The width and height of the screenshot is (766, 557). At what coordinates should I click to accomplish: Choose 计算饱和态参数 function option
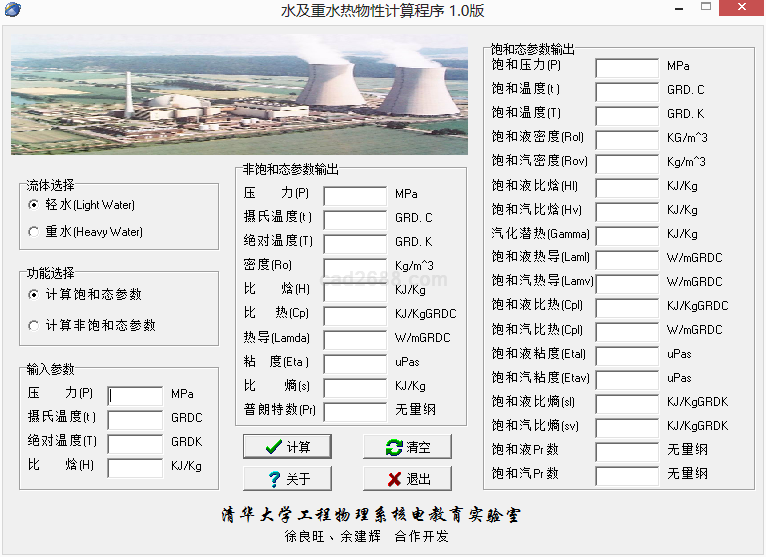(34, 295)
